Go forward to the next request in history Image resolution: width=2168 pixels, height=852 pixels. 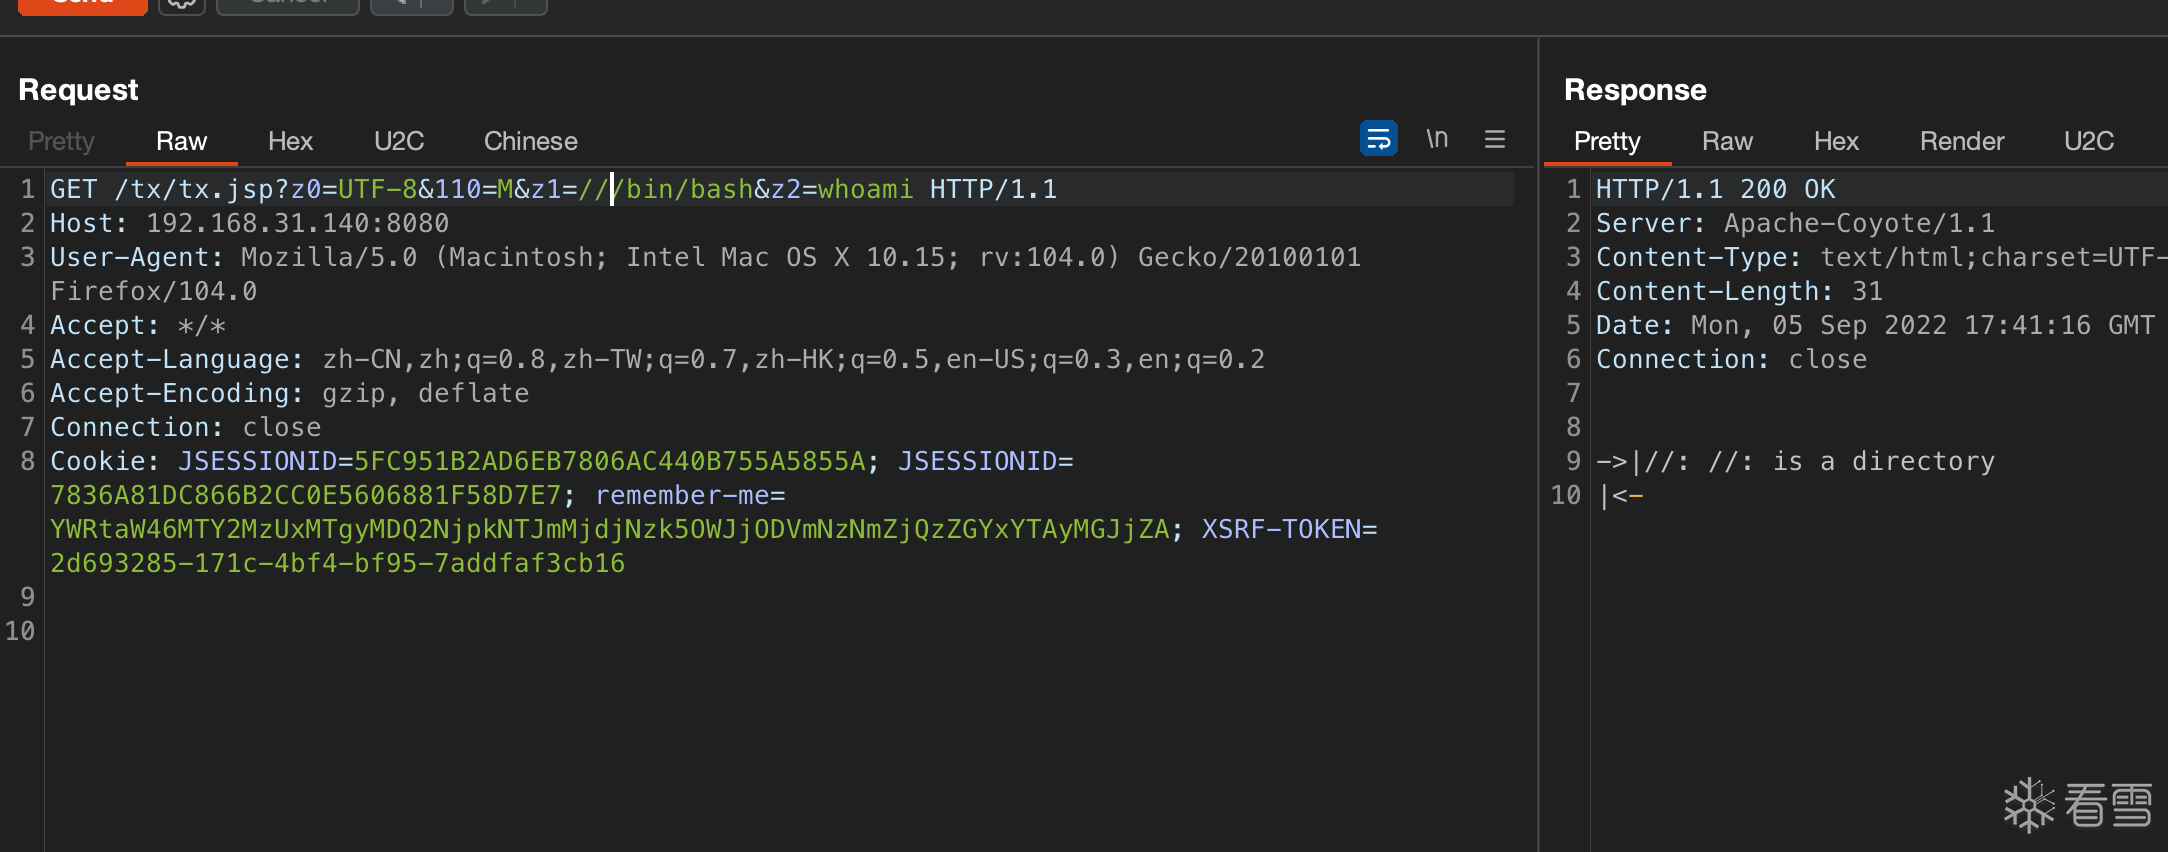[505, 5]
